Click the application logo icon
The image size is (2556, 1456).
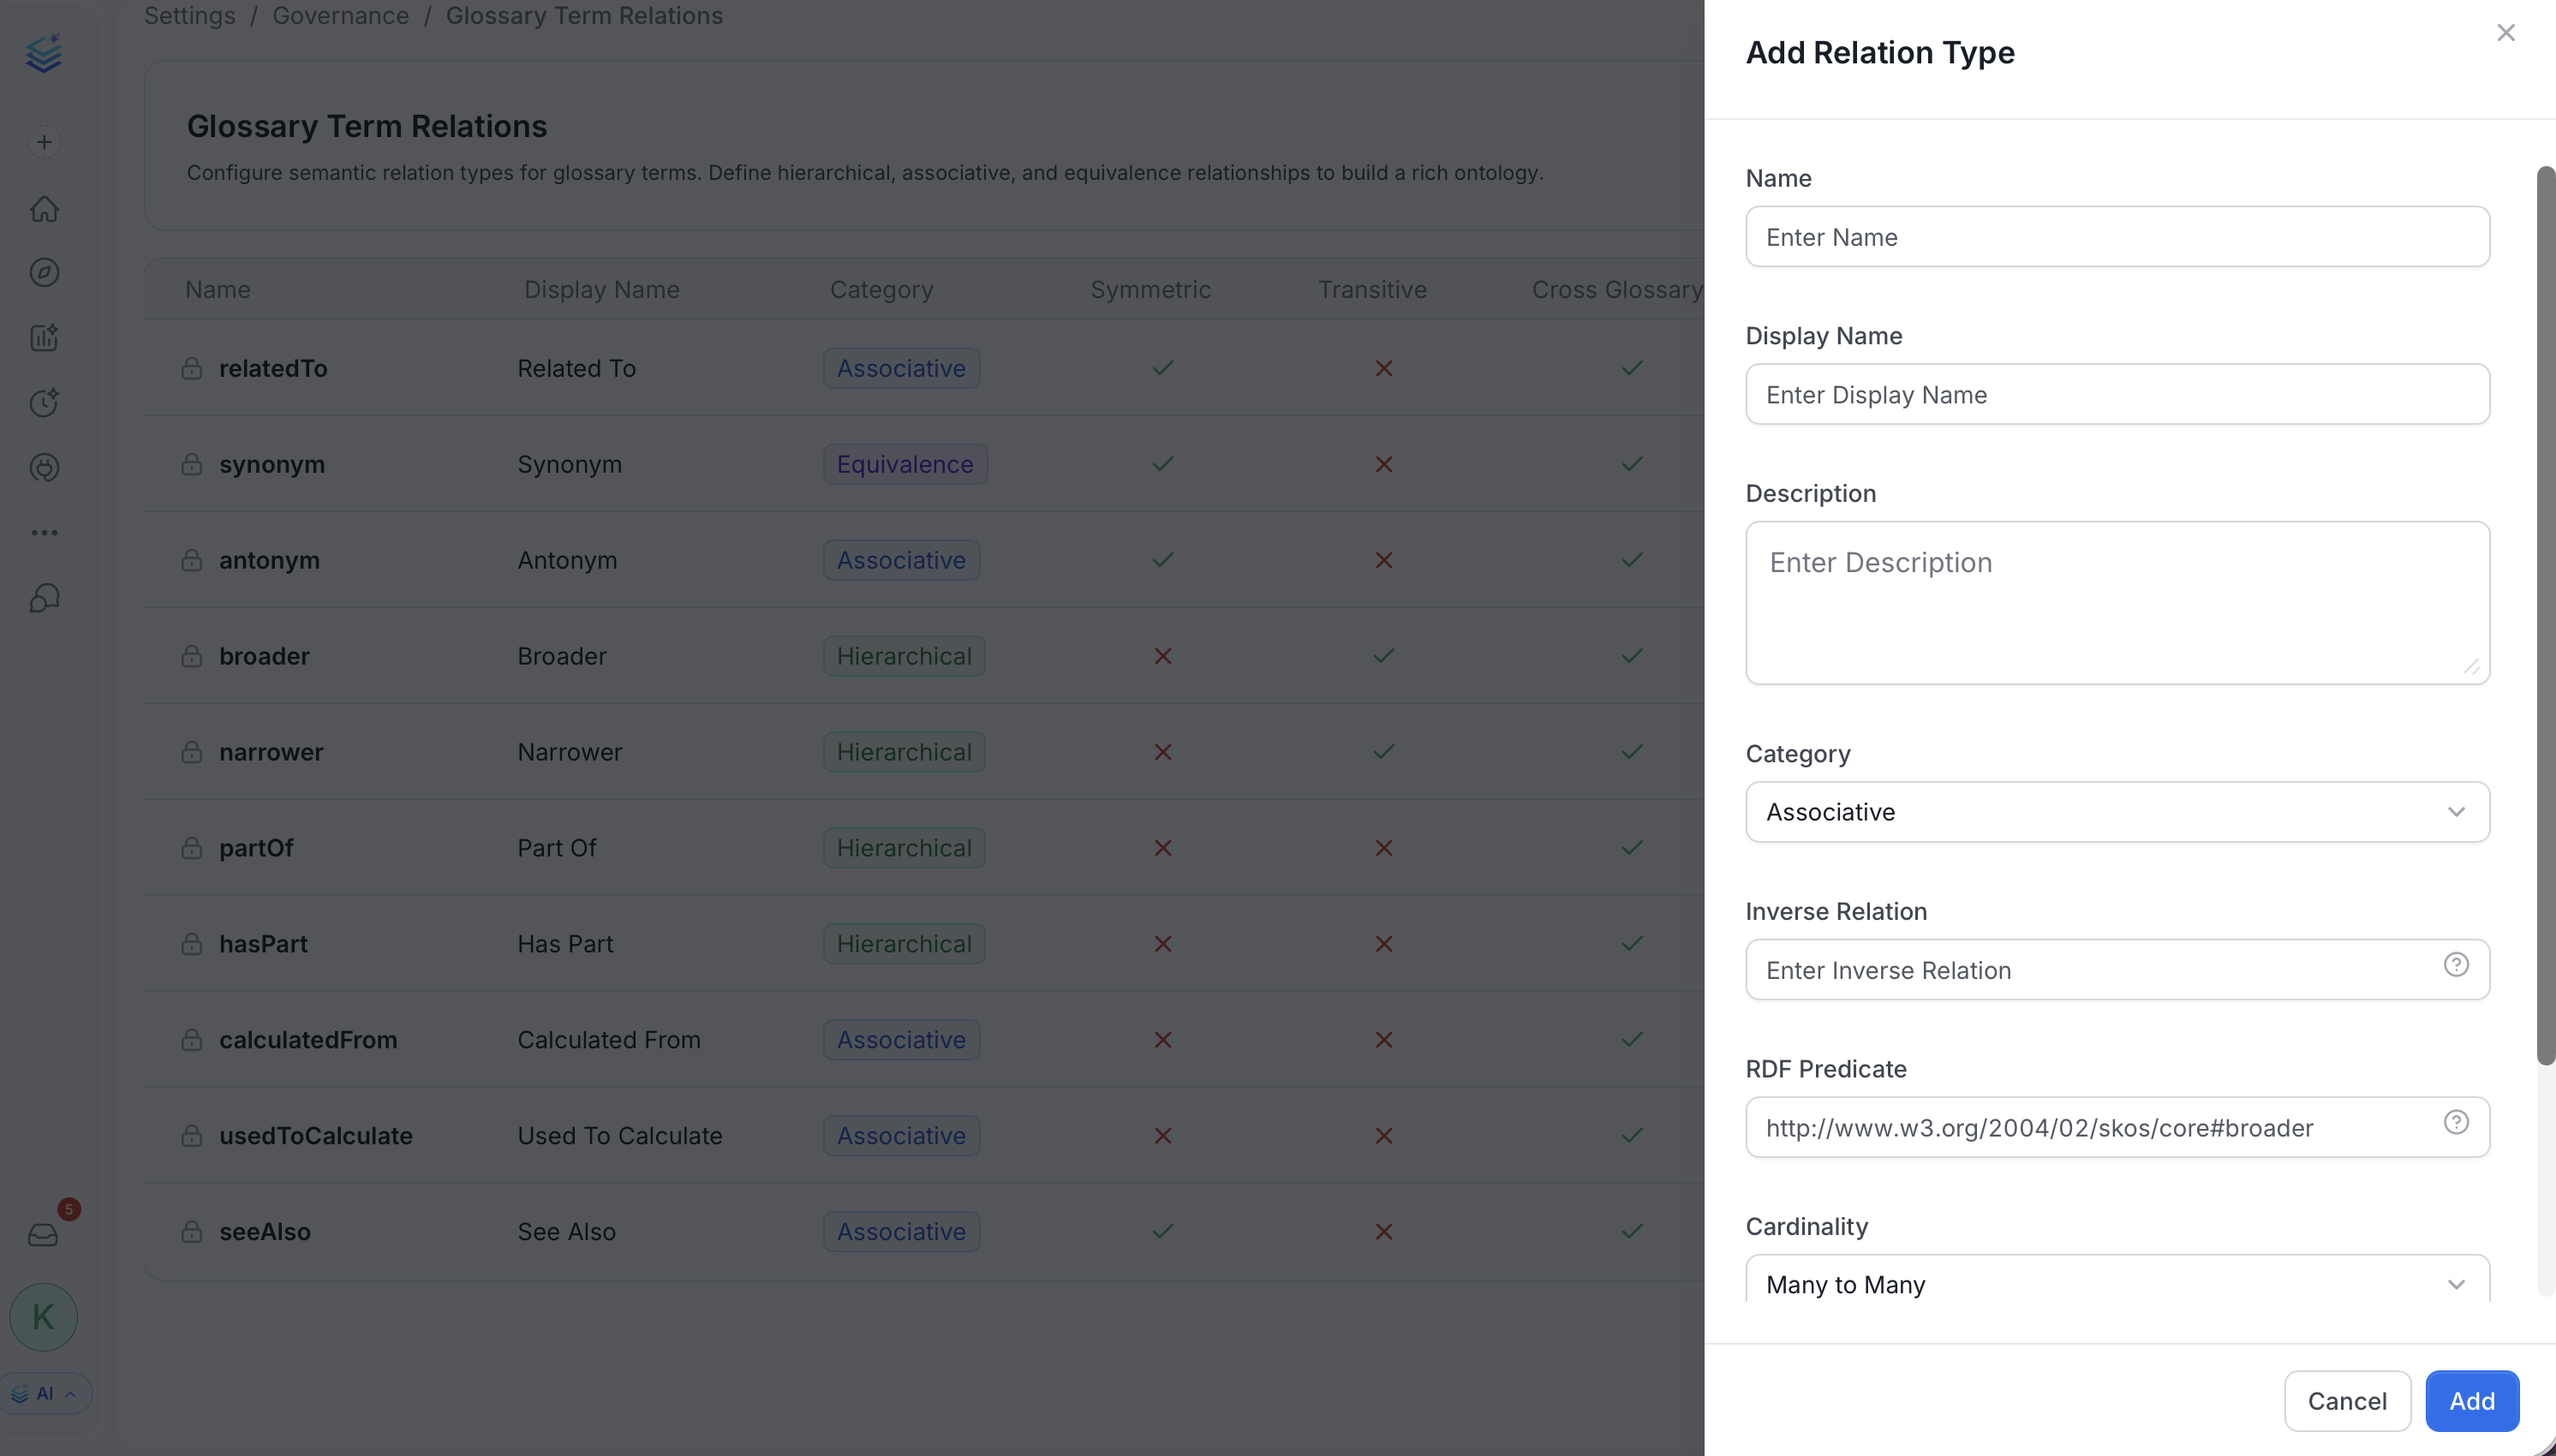[x=44, y=54]
